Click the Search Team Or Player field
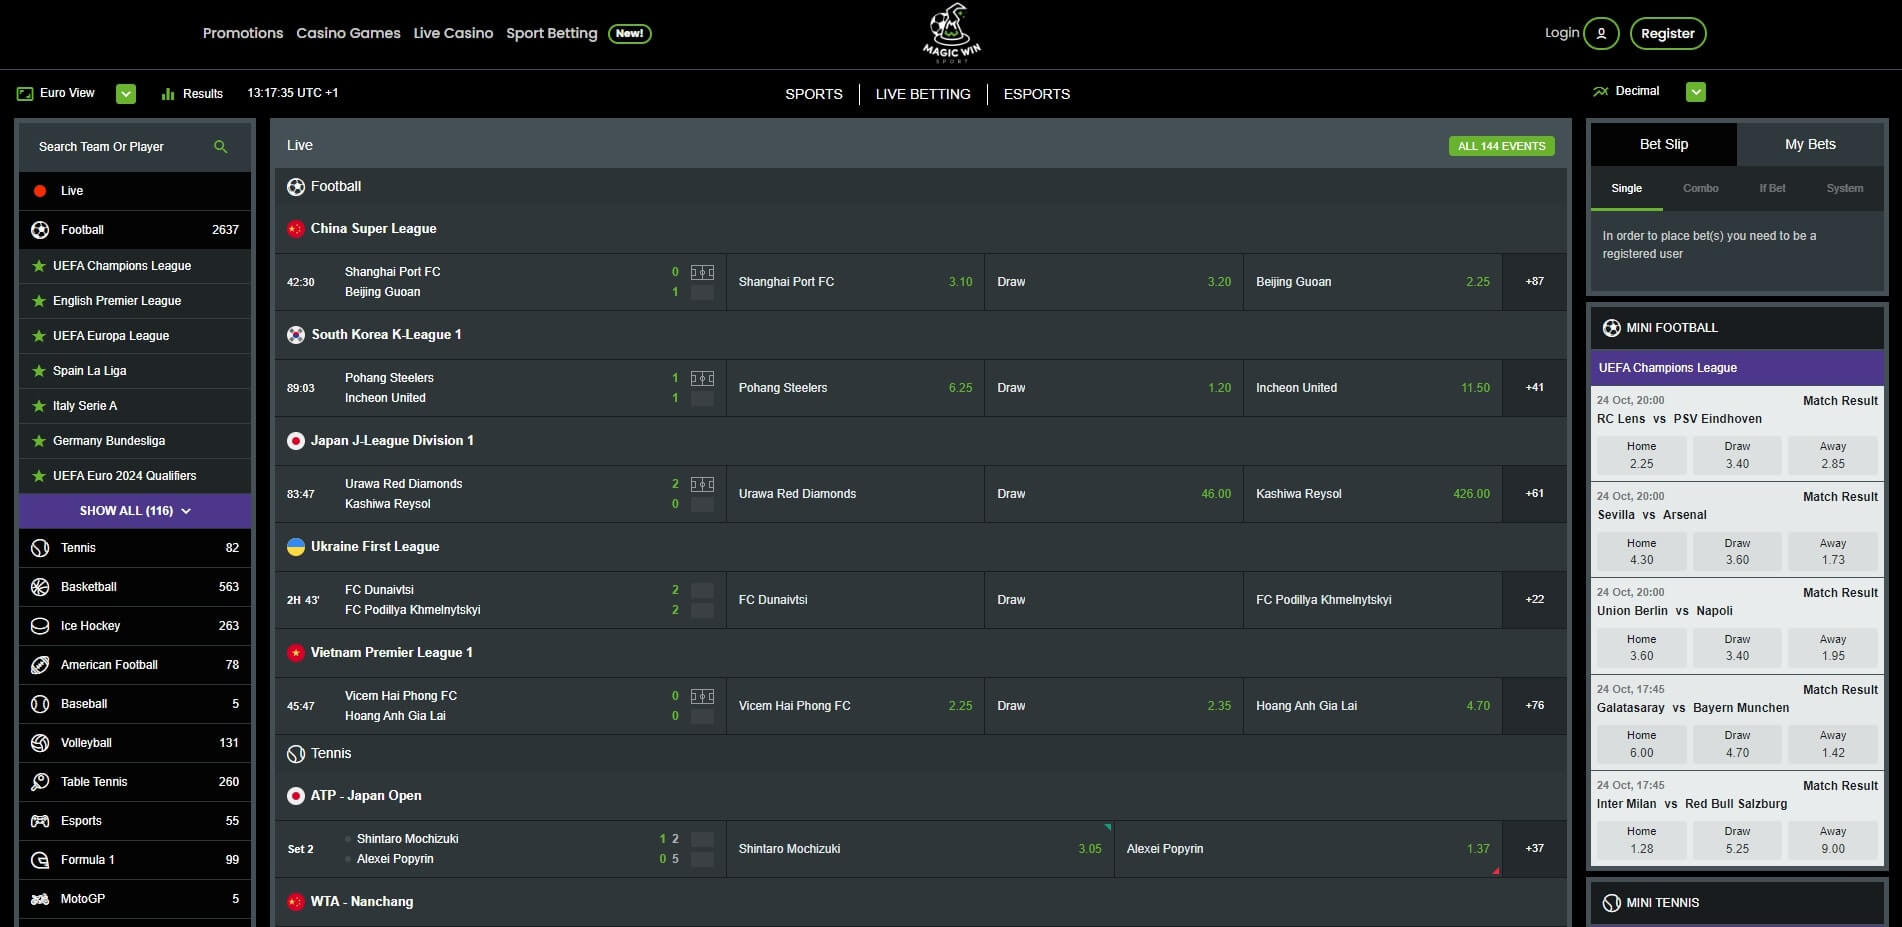 115,147
